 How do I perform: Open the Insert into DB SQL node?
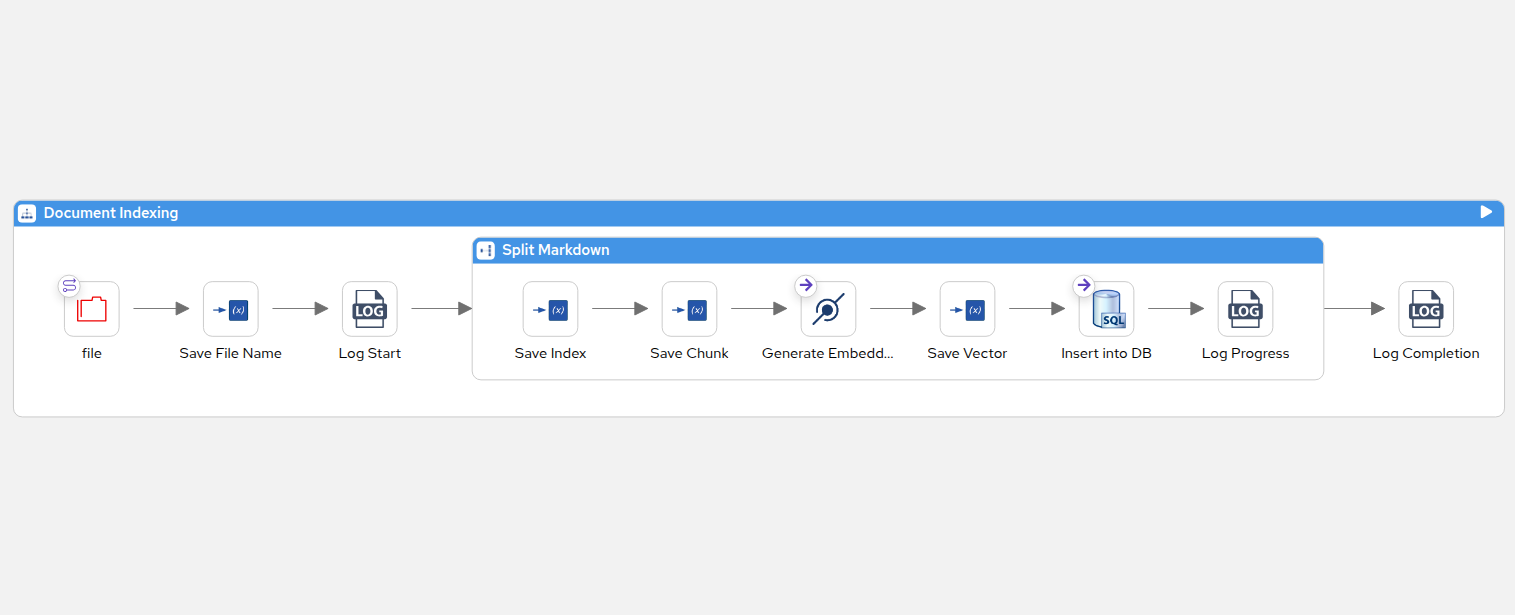click(1107, 309)
